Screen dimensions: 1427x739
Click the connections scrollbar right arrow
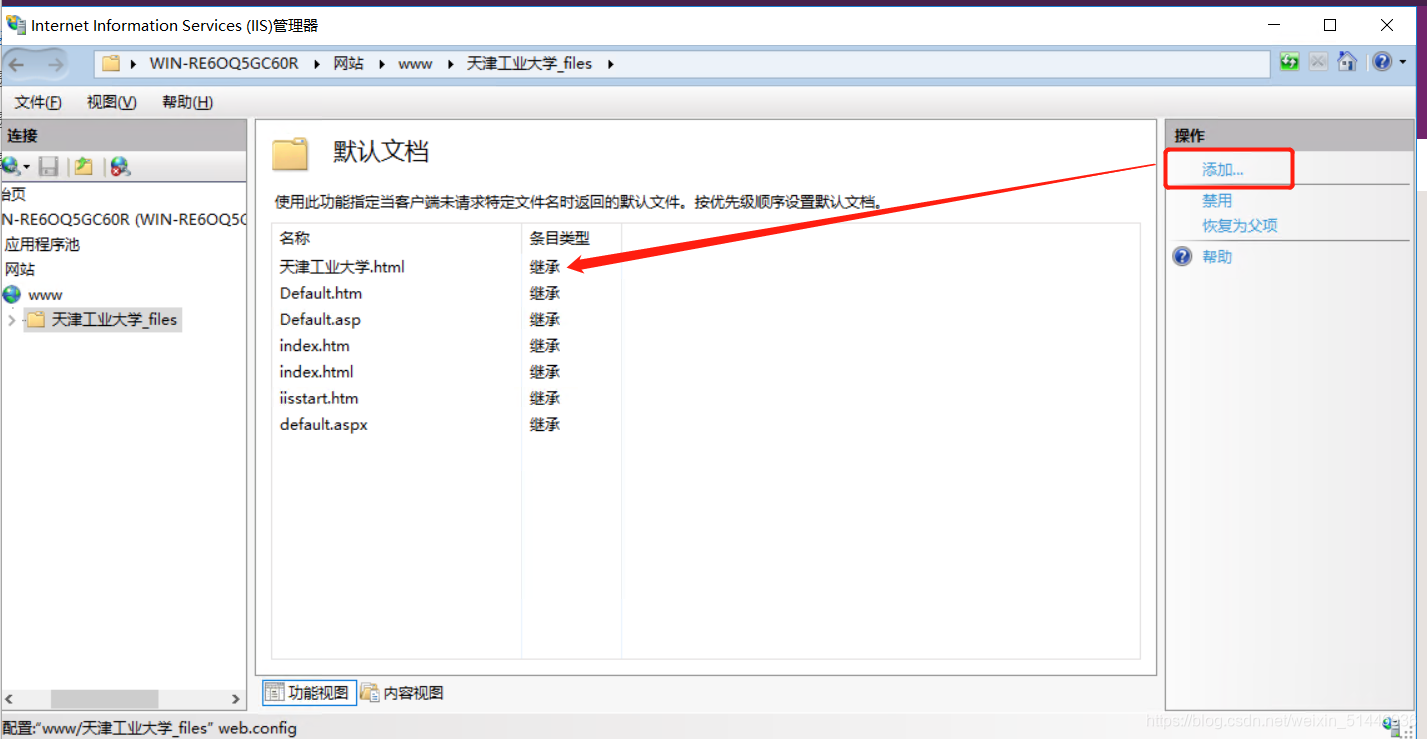tap(236, 700)
